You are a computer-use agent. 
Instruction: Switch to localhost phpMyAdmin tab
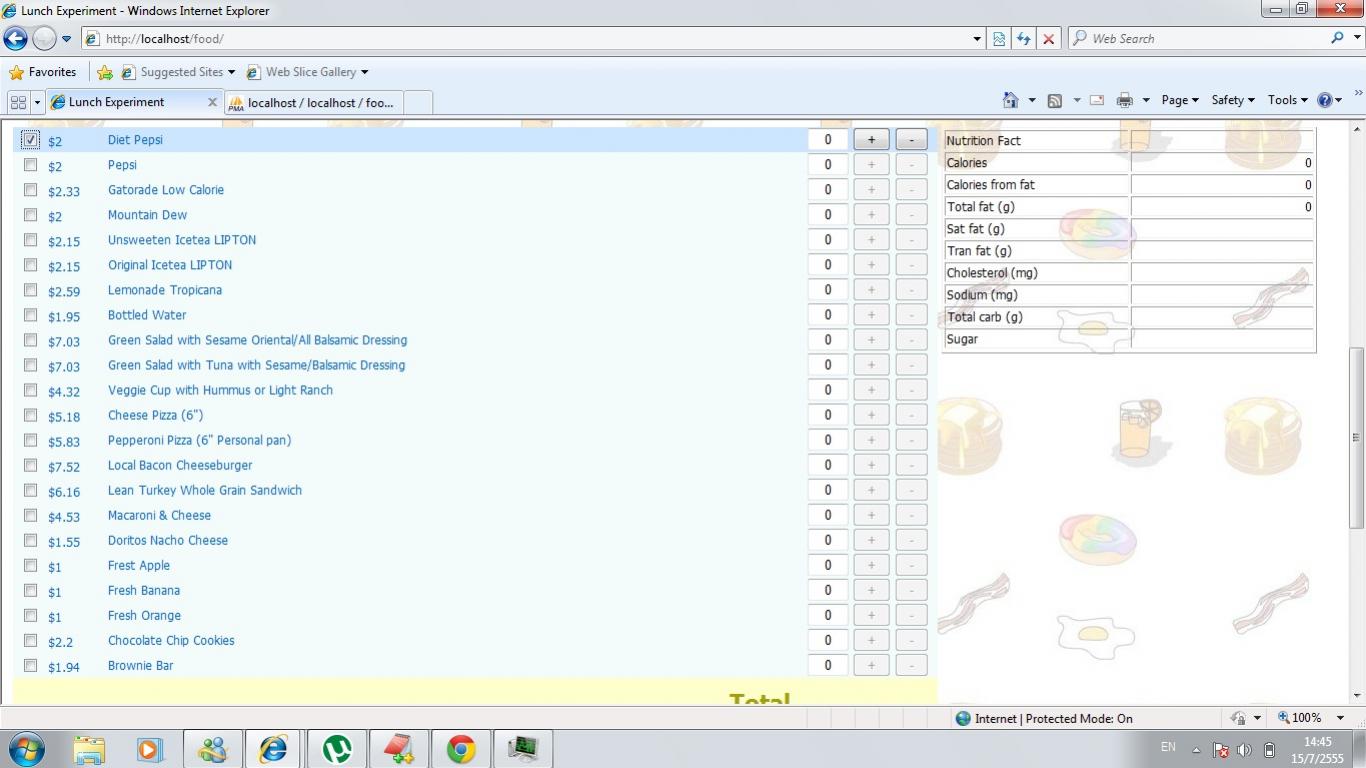pyautogui.click(x=312, y=103)
